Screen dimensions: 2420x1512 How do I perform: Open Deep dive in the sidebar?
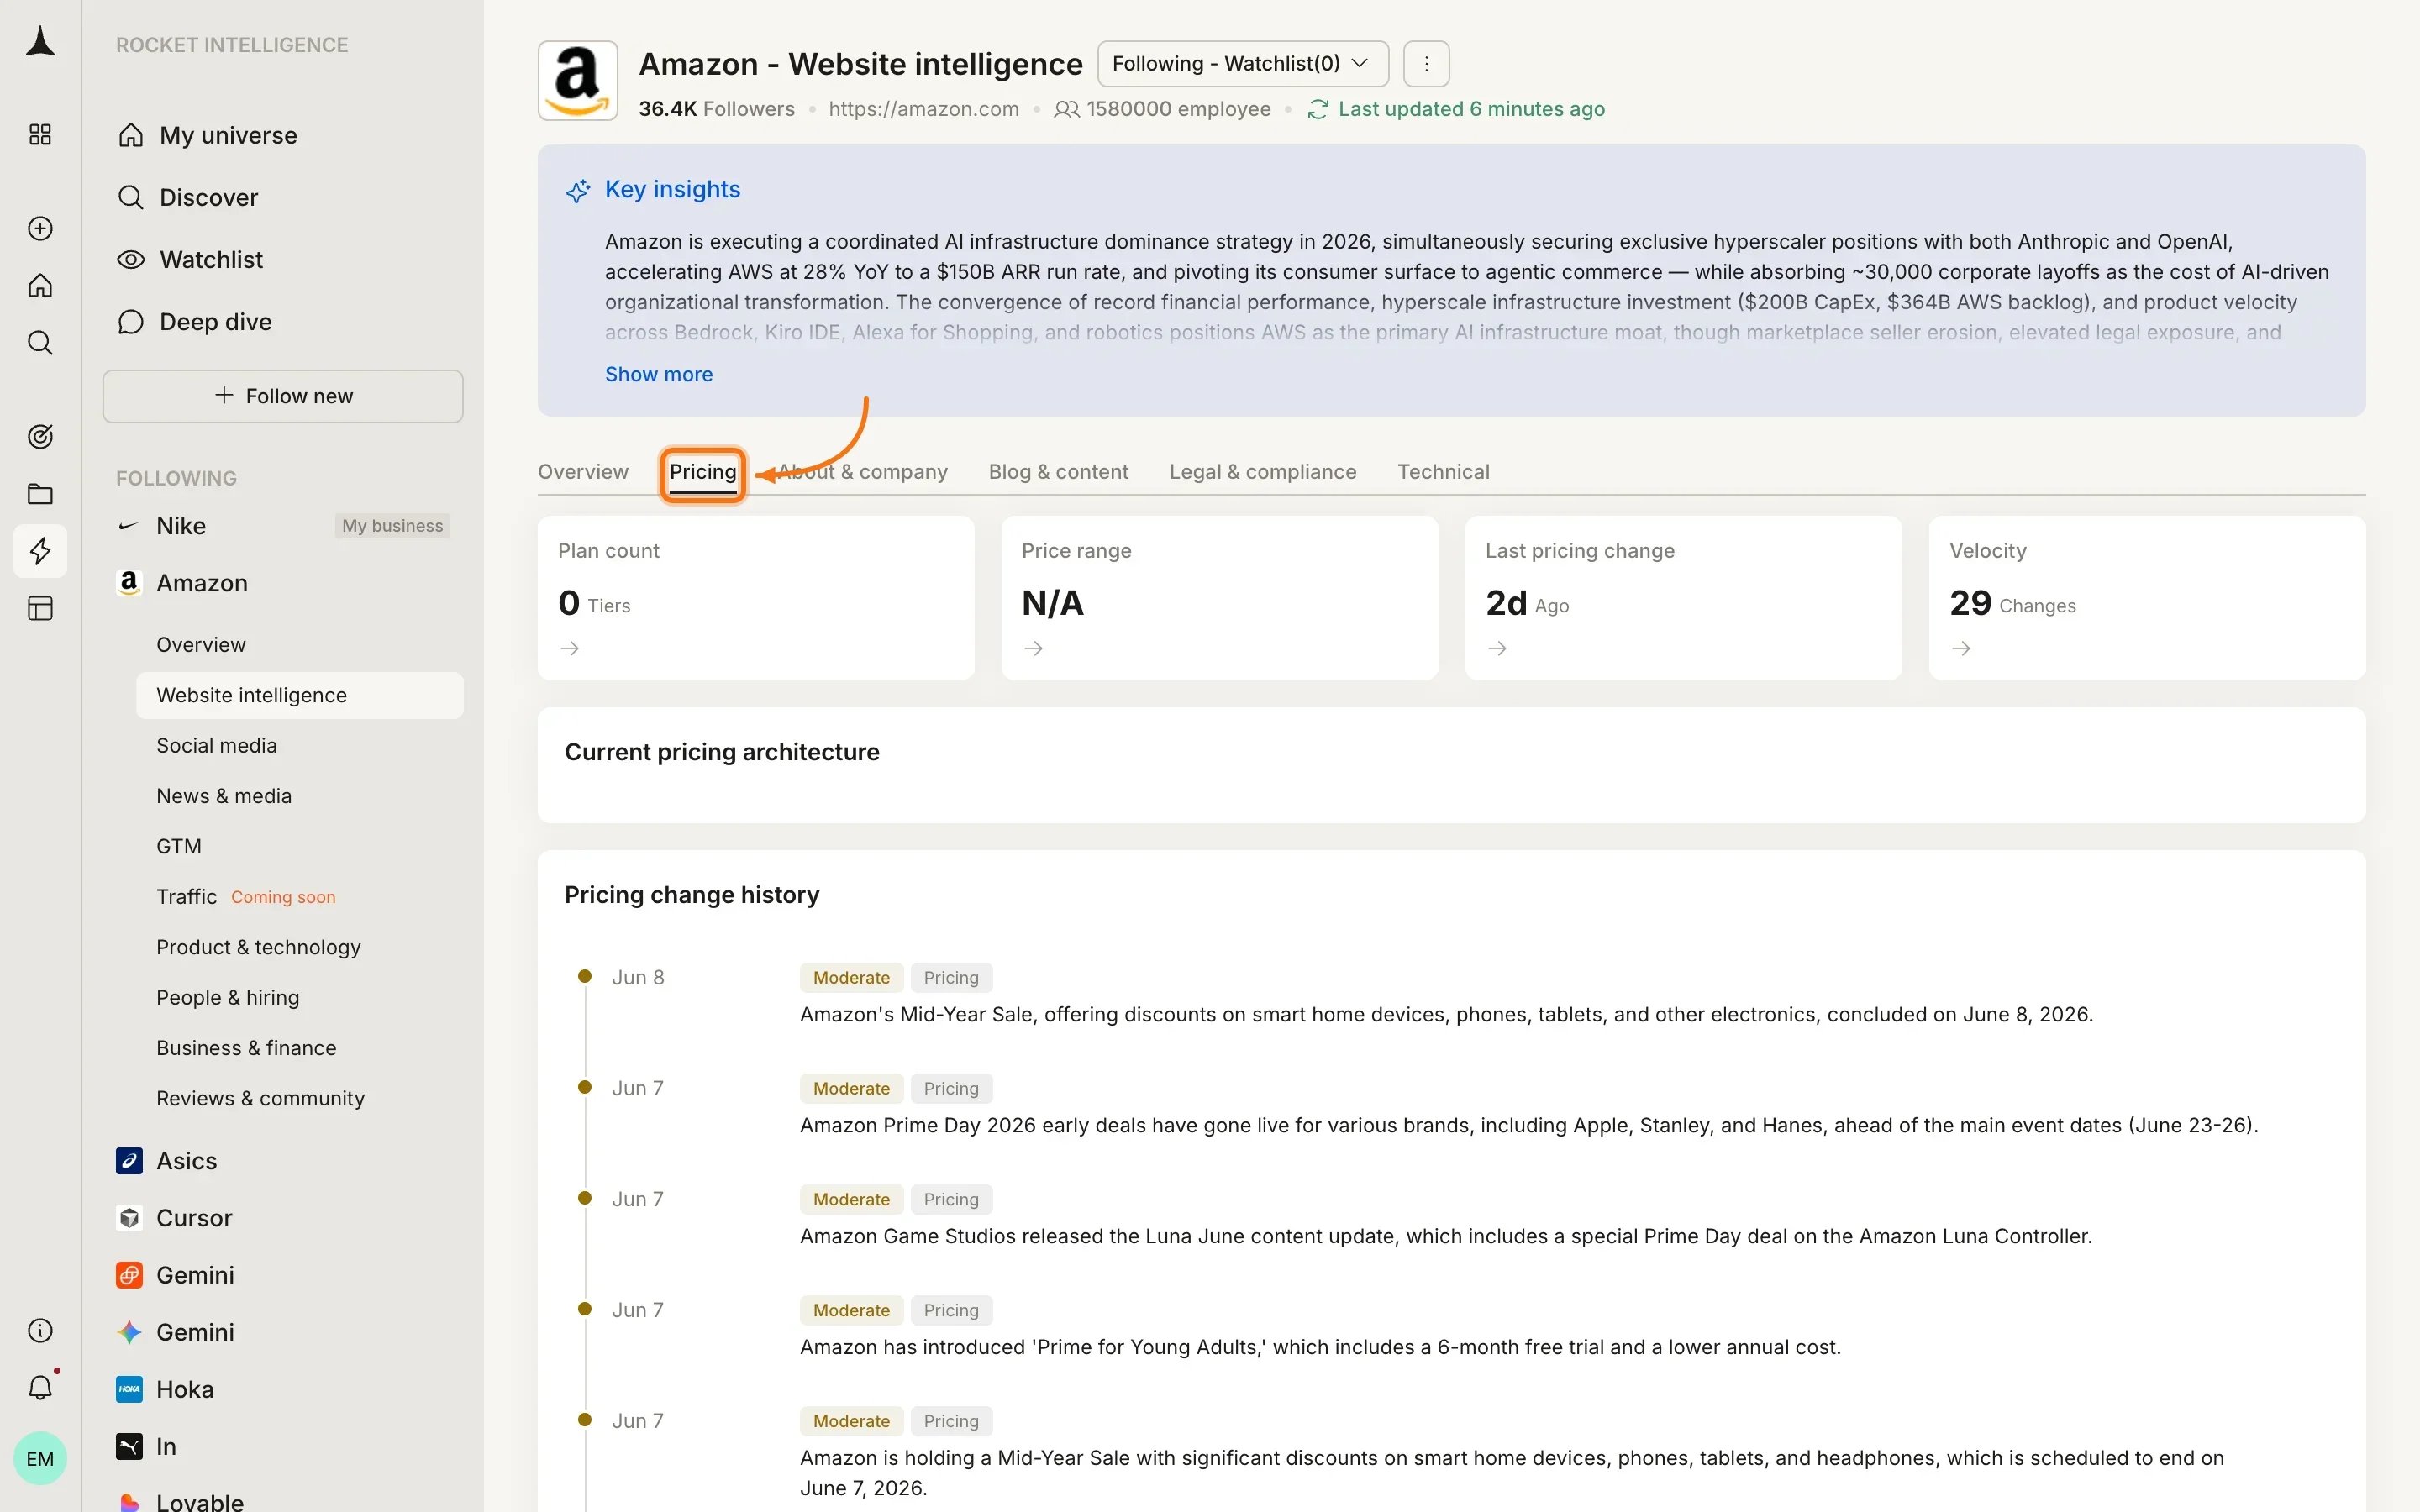click(215, 322)
